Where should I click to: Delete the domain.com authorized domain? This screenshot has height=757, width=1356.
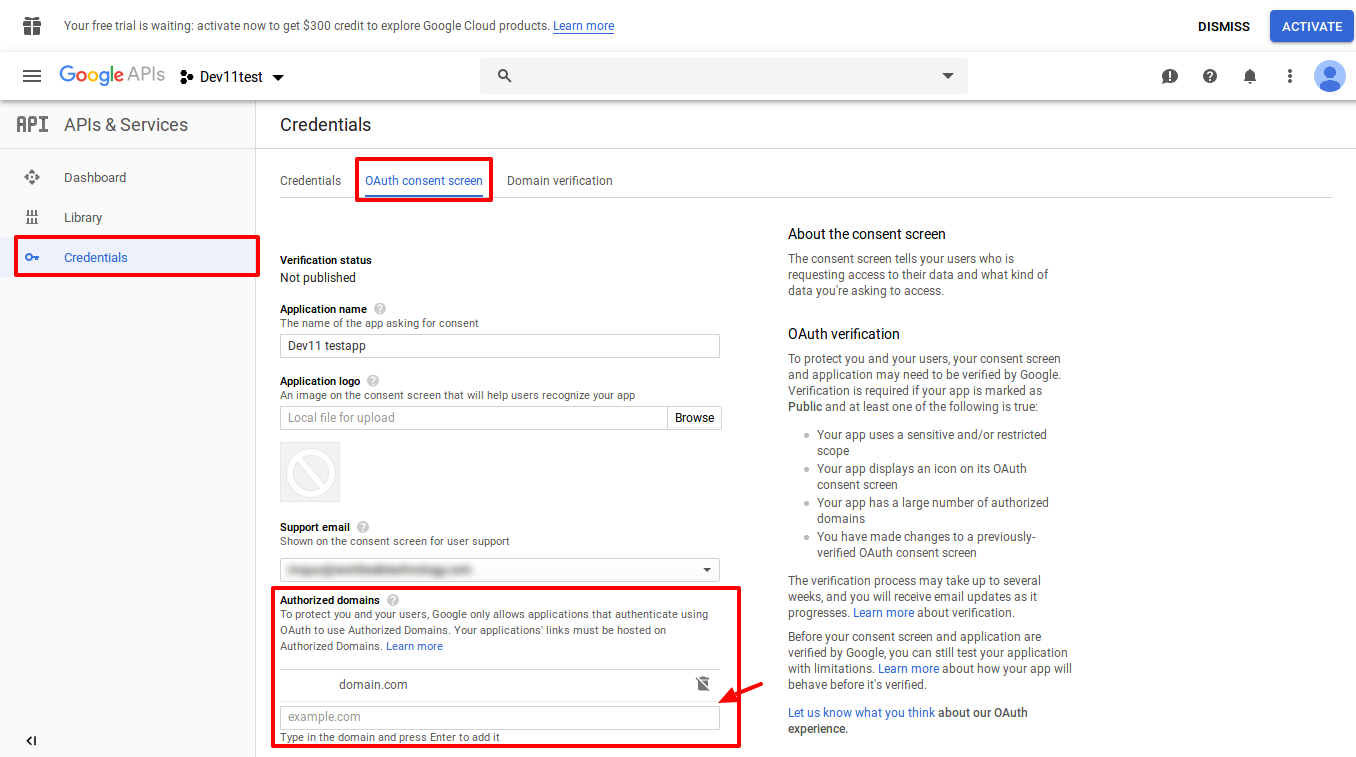(703, 684)
